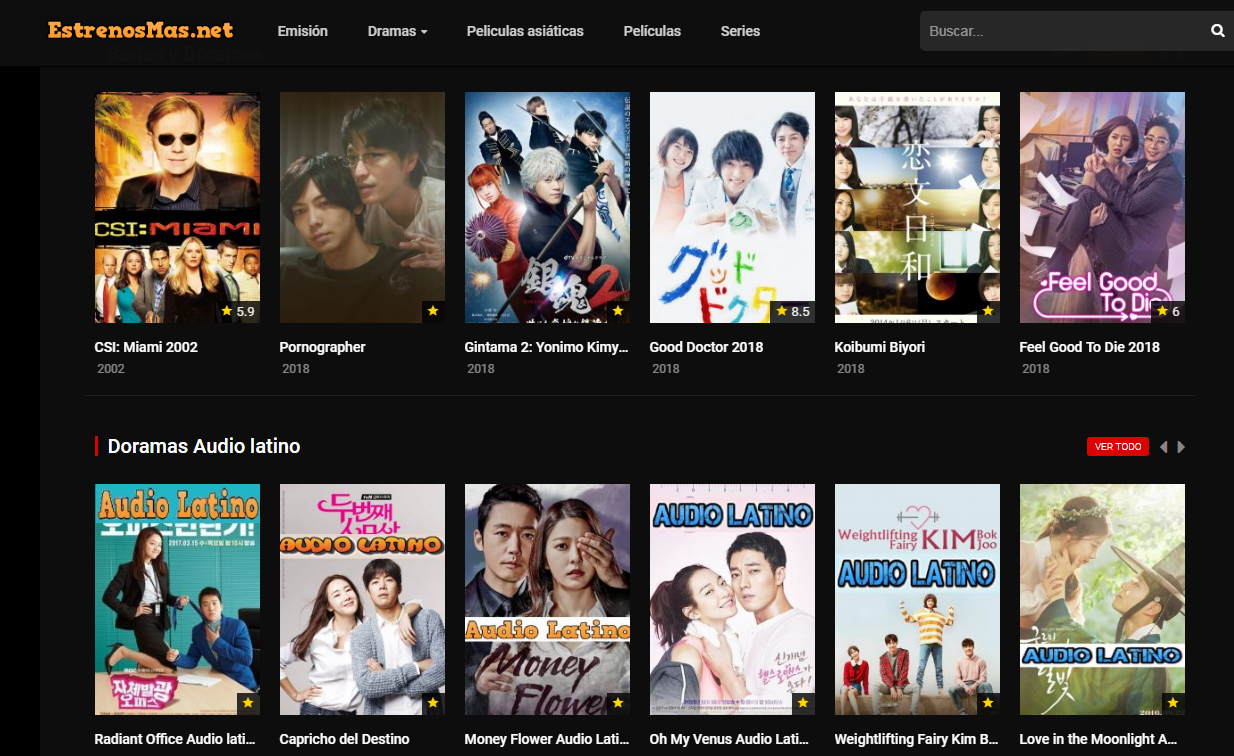This screenshot has width=1234, height=756.
Task: Click the search magnifier icon
Action: [x=1217, y=31]
